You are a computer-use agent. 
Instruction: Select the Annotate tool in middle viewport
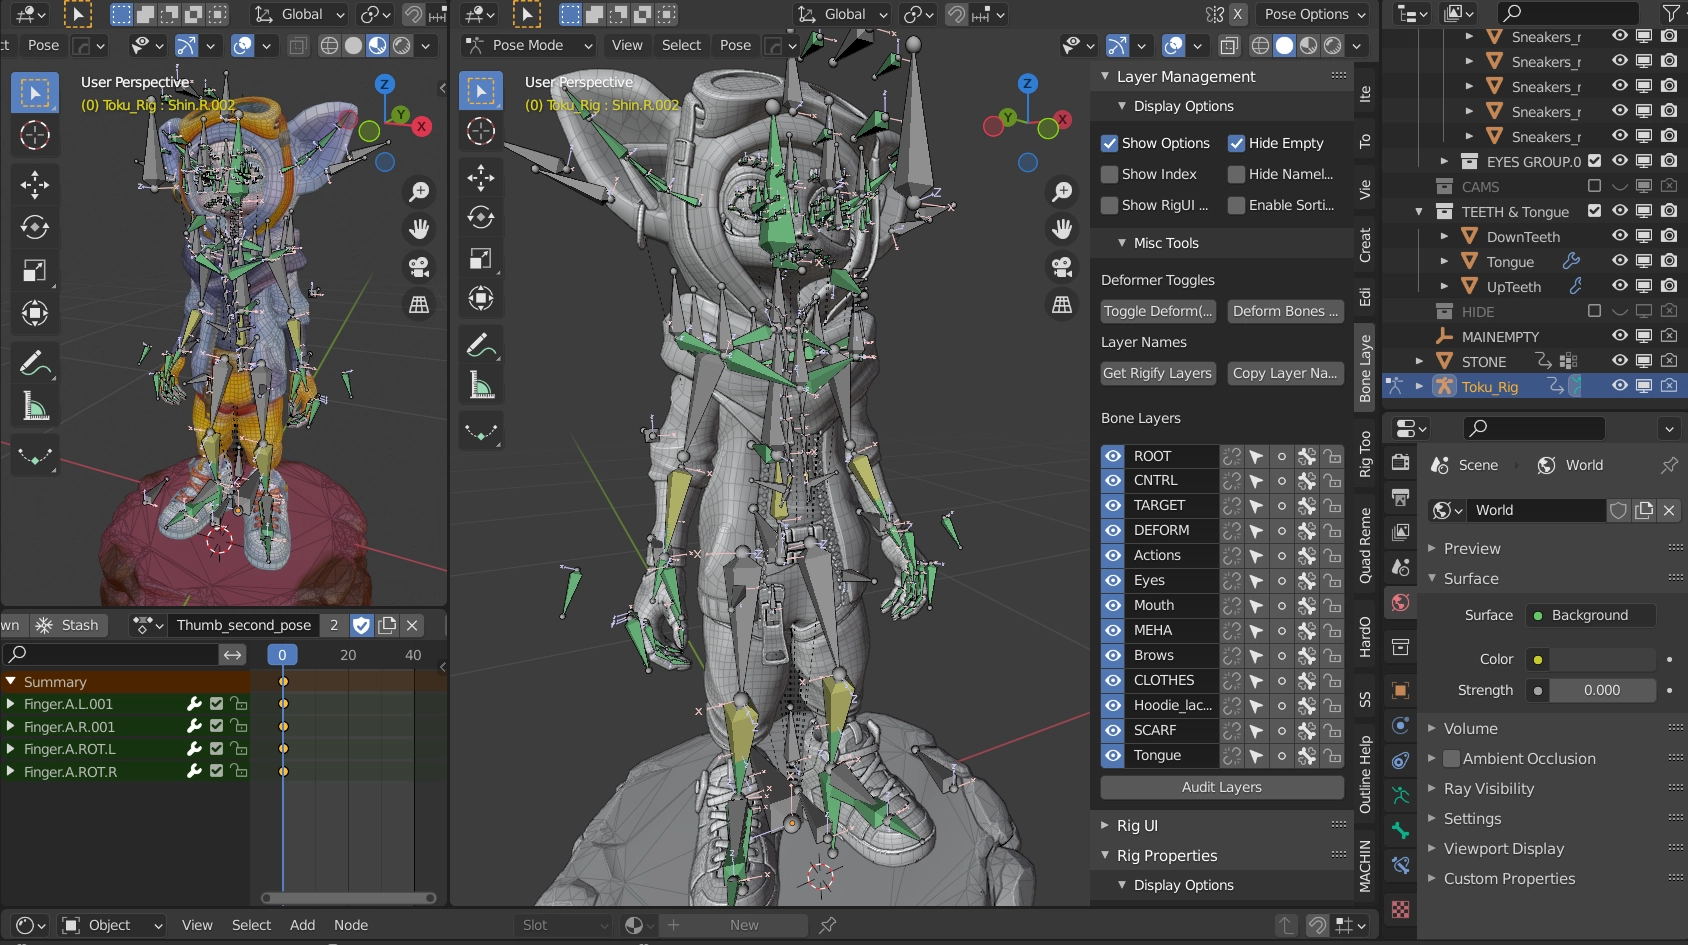pos(481,346)
